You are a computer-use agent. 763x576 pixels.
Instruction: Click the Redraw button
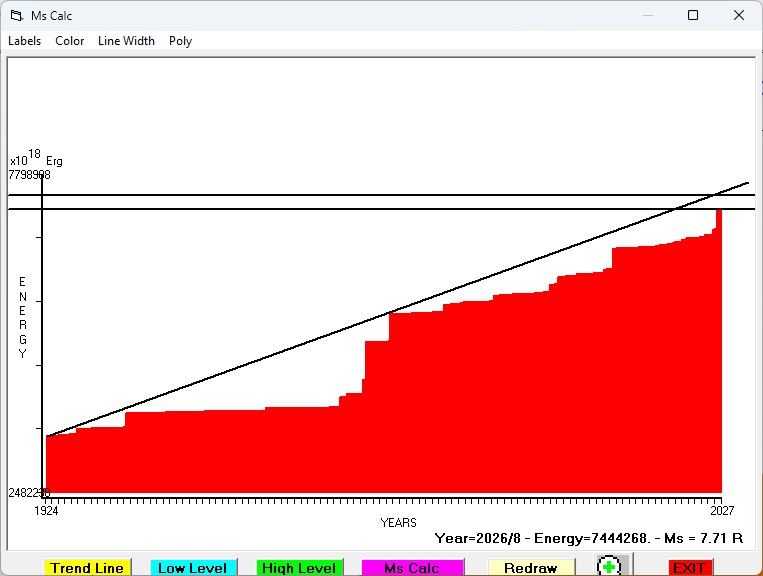pos(531,568)
